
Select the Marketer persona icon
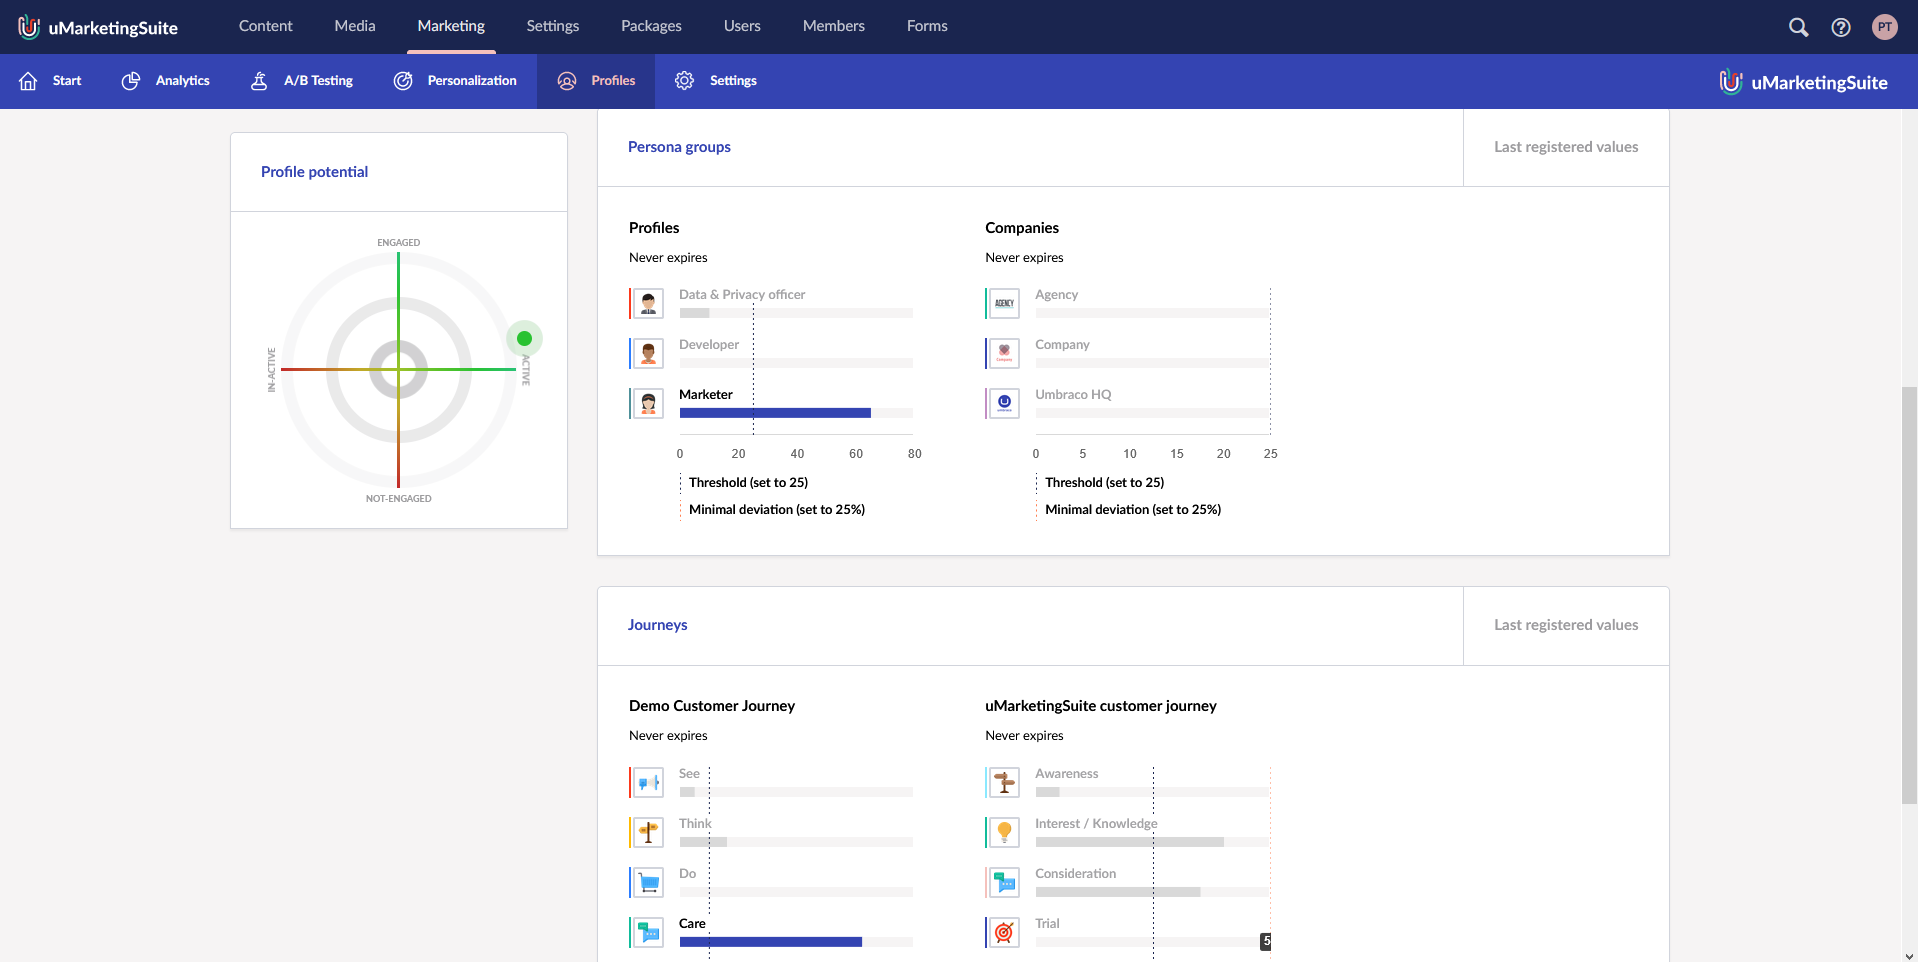pyautogui.click(x=648, y=403)
